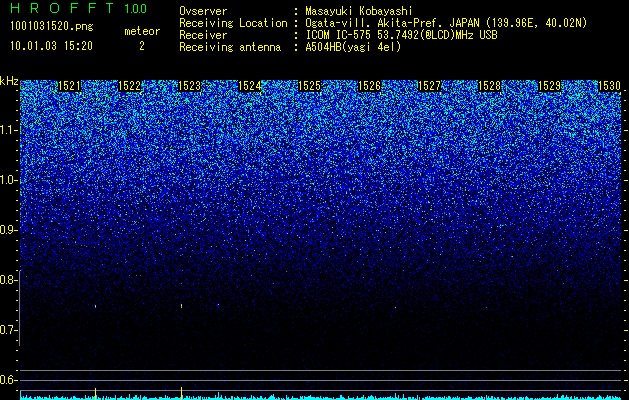Image resolution: width=629 pixels, height=400 pixels.
Task: Click the yellow meteor spike below 1523
Action: click(182, 392)
